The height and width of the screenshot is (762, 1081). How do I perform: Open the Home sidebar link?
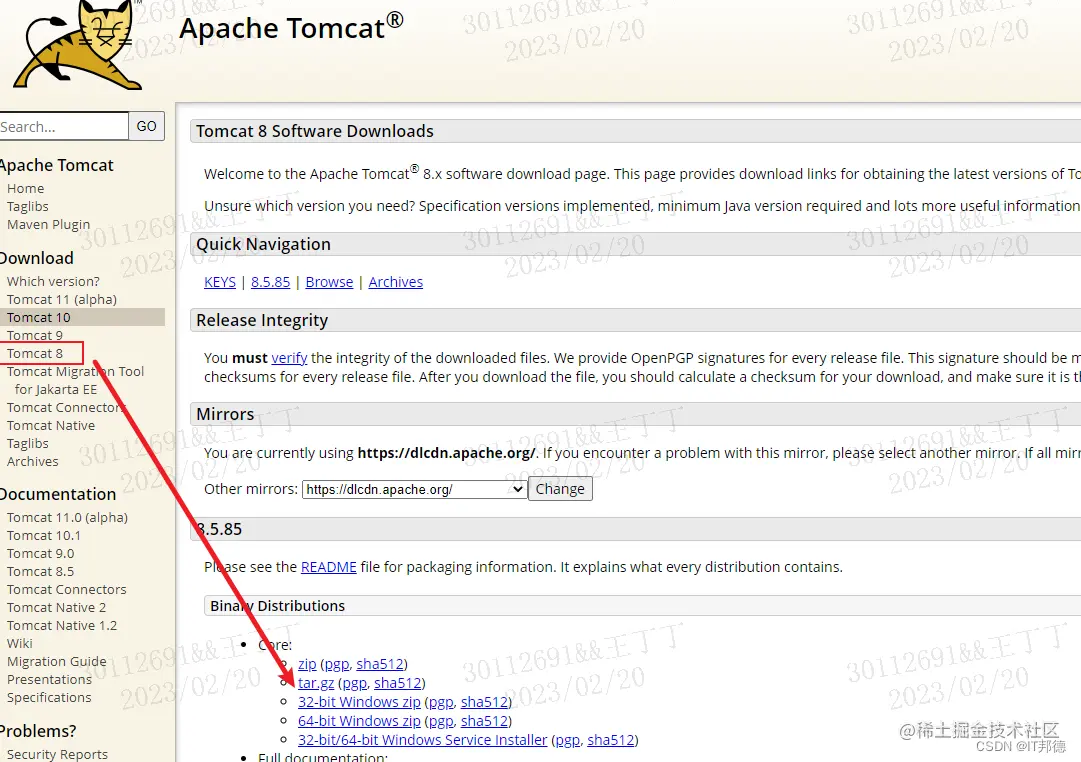pos(26,188)
